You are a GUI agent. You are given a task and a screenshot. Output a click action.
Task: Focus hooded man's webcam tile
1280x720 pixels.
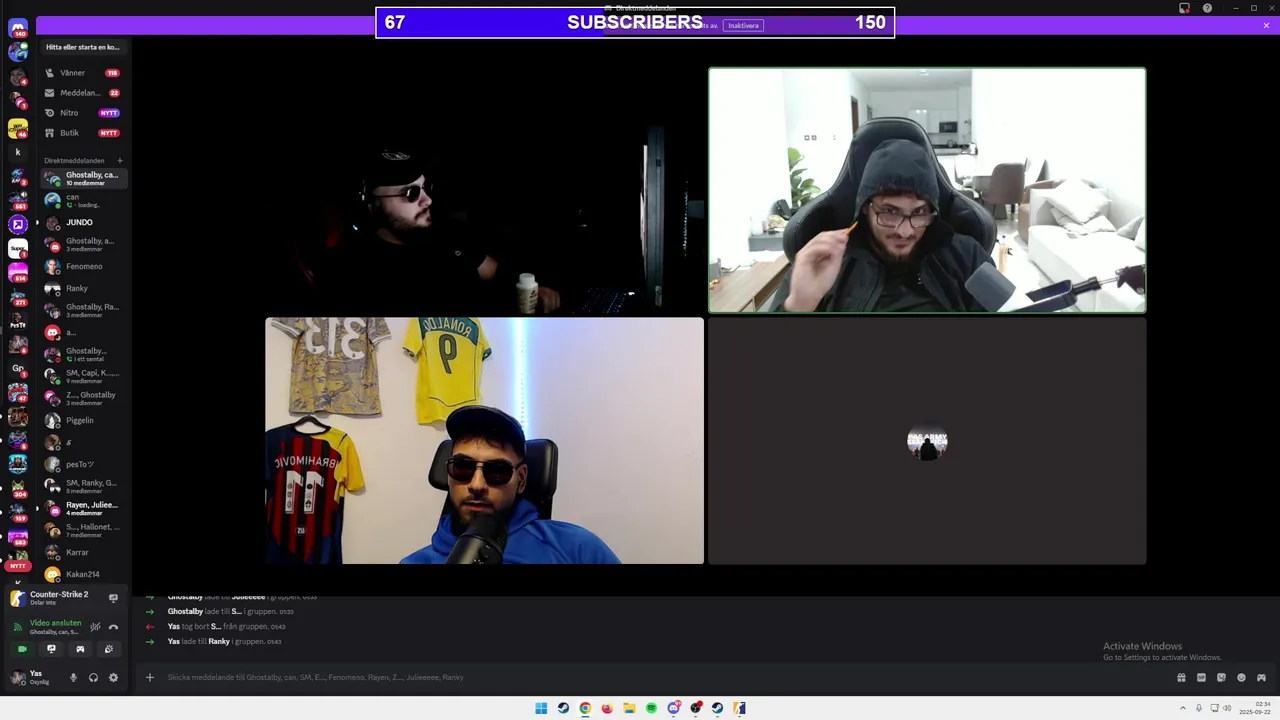point(927,190)
